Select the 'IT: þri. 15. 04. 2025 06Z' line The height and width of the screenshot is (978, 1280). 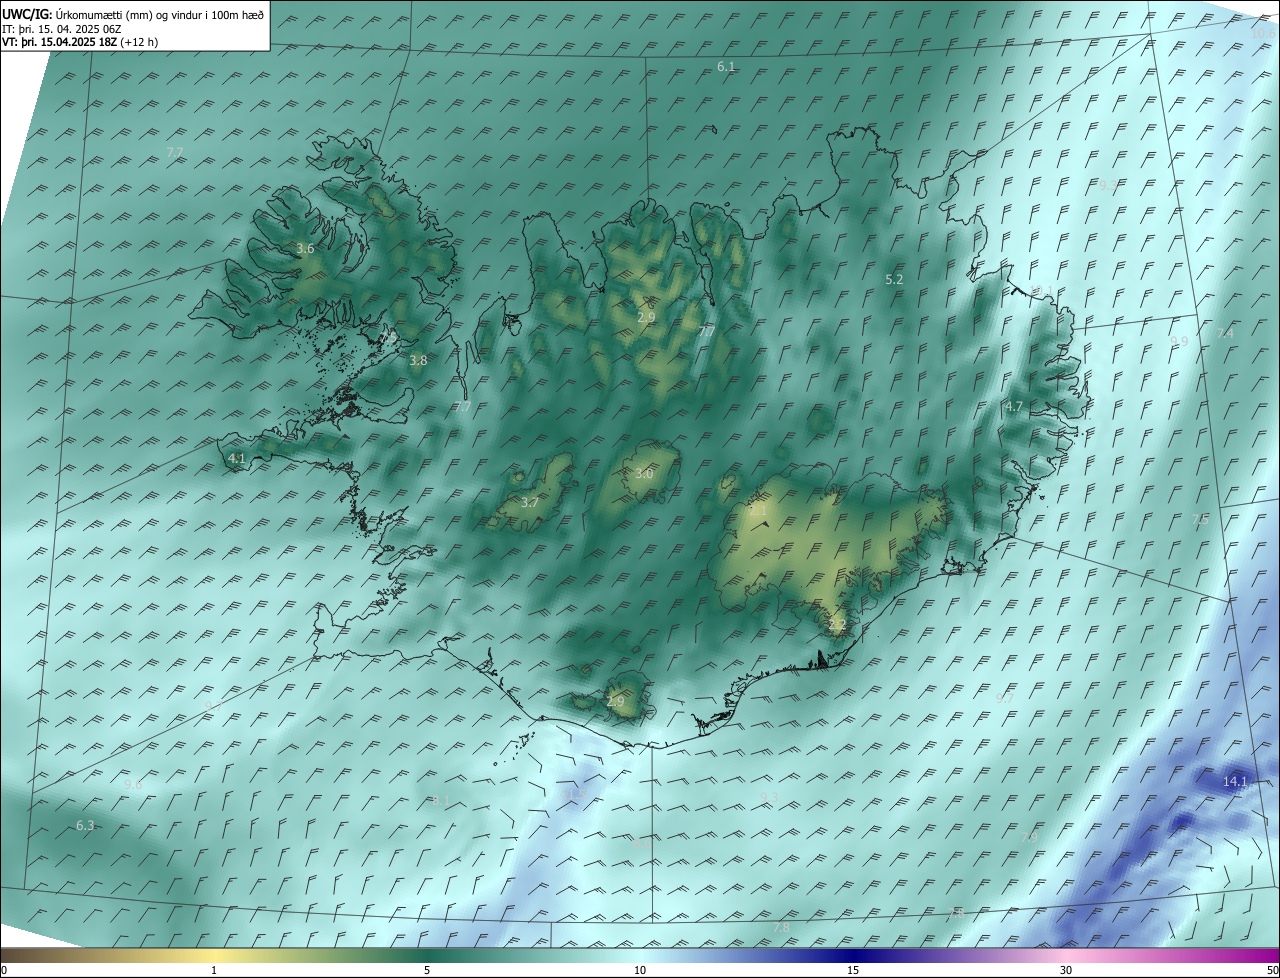[62, 29]
